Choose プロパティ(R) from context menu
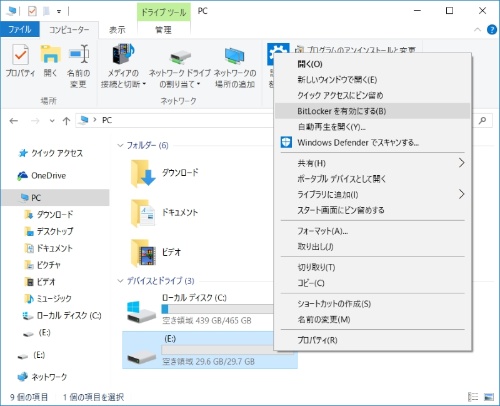 tap(373, 340)
